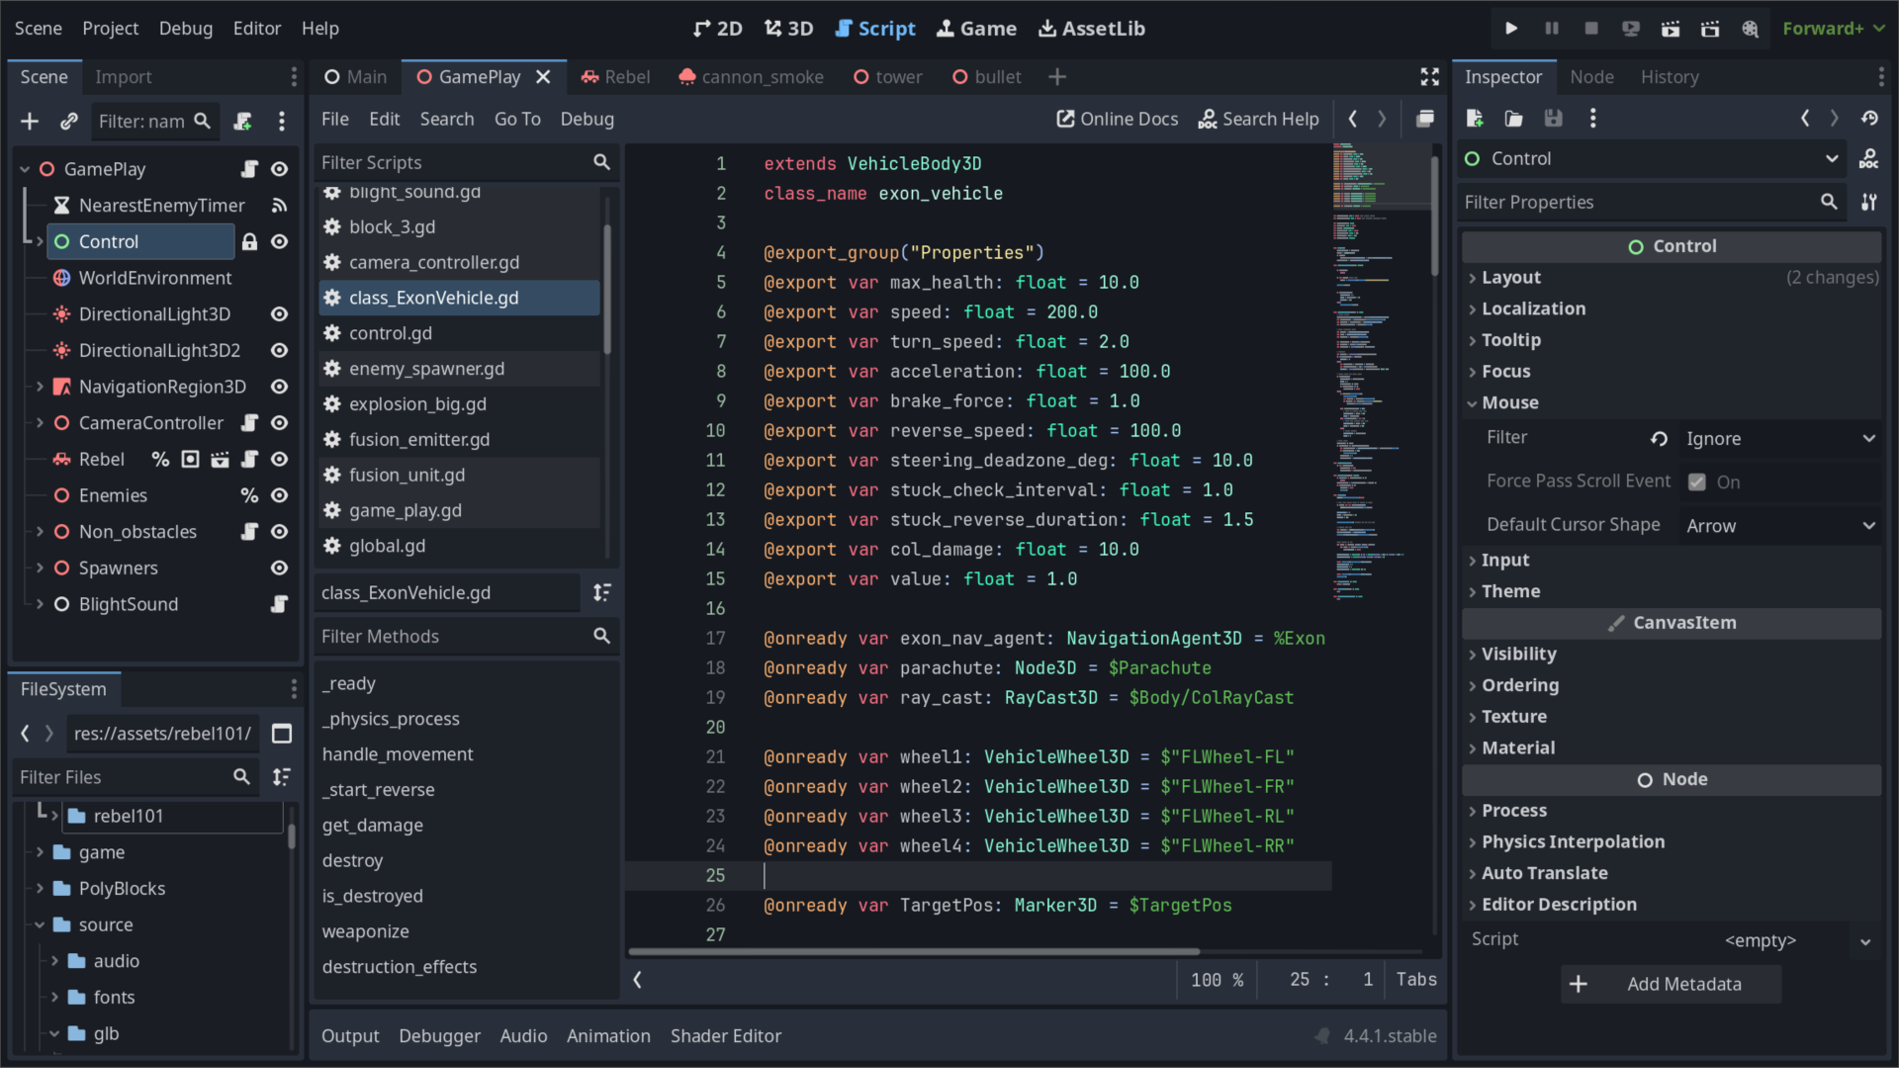Instantiate a child scene via the link icon
This screenshot has width=1899, height=1068.
[68, 121]
